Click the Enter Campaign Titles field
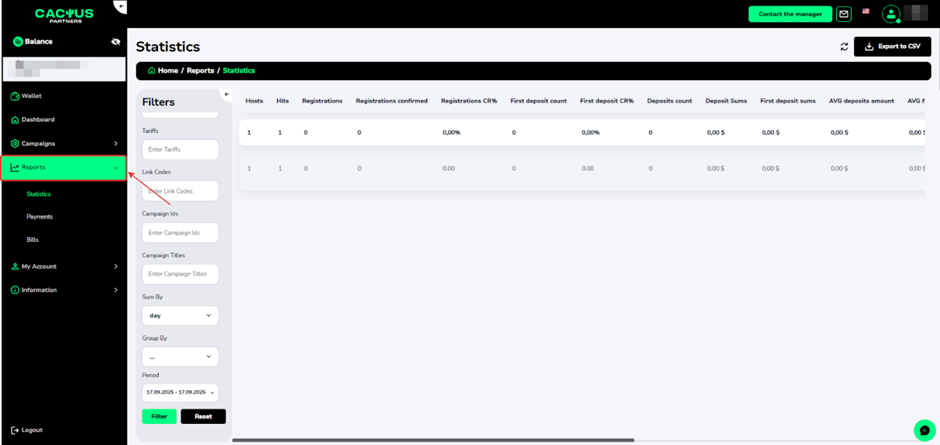 tap(180, 273)
